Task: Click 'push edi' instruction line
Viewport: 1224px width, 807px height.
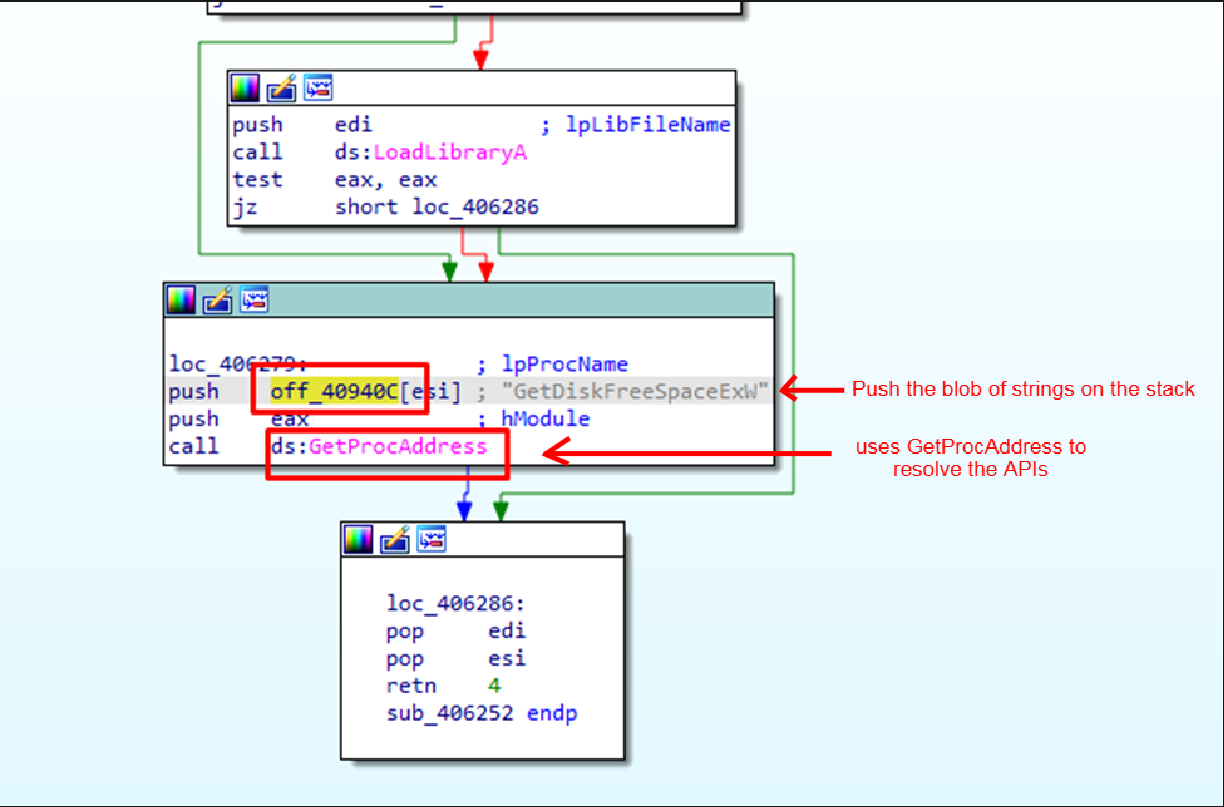Action: tap(302, 125)
